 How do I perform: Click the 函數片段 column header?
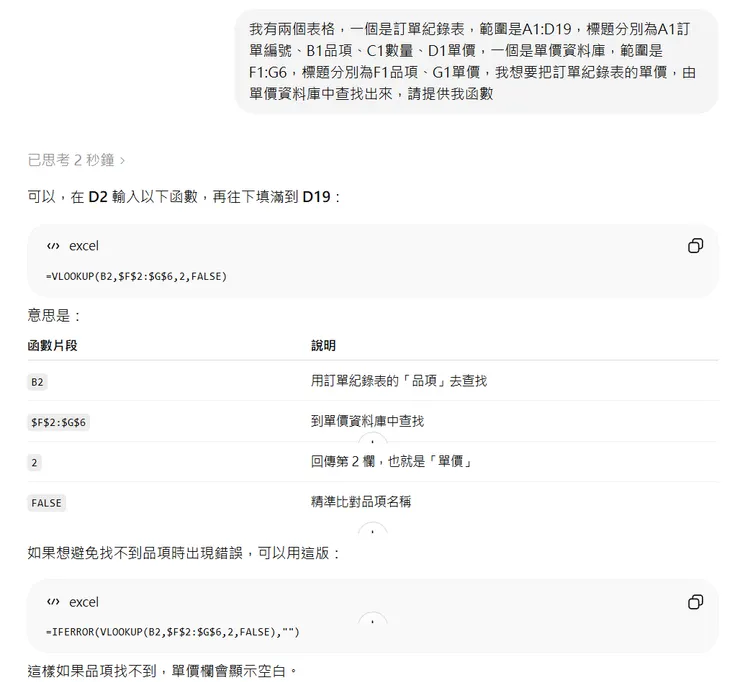[x=52, y=345]
